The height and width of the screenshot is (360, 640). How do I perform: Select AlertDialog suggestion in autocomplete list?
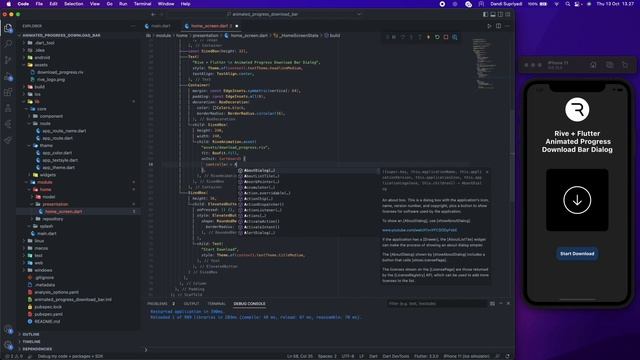click(x=259, y=233)
